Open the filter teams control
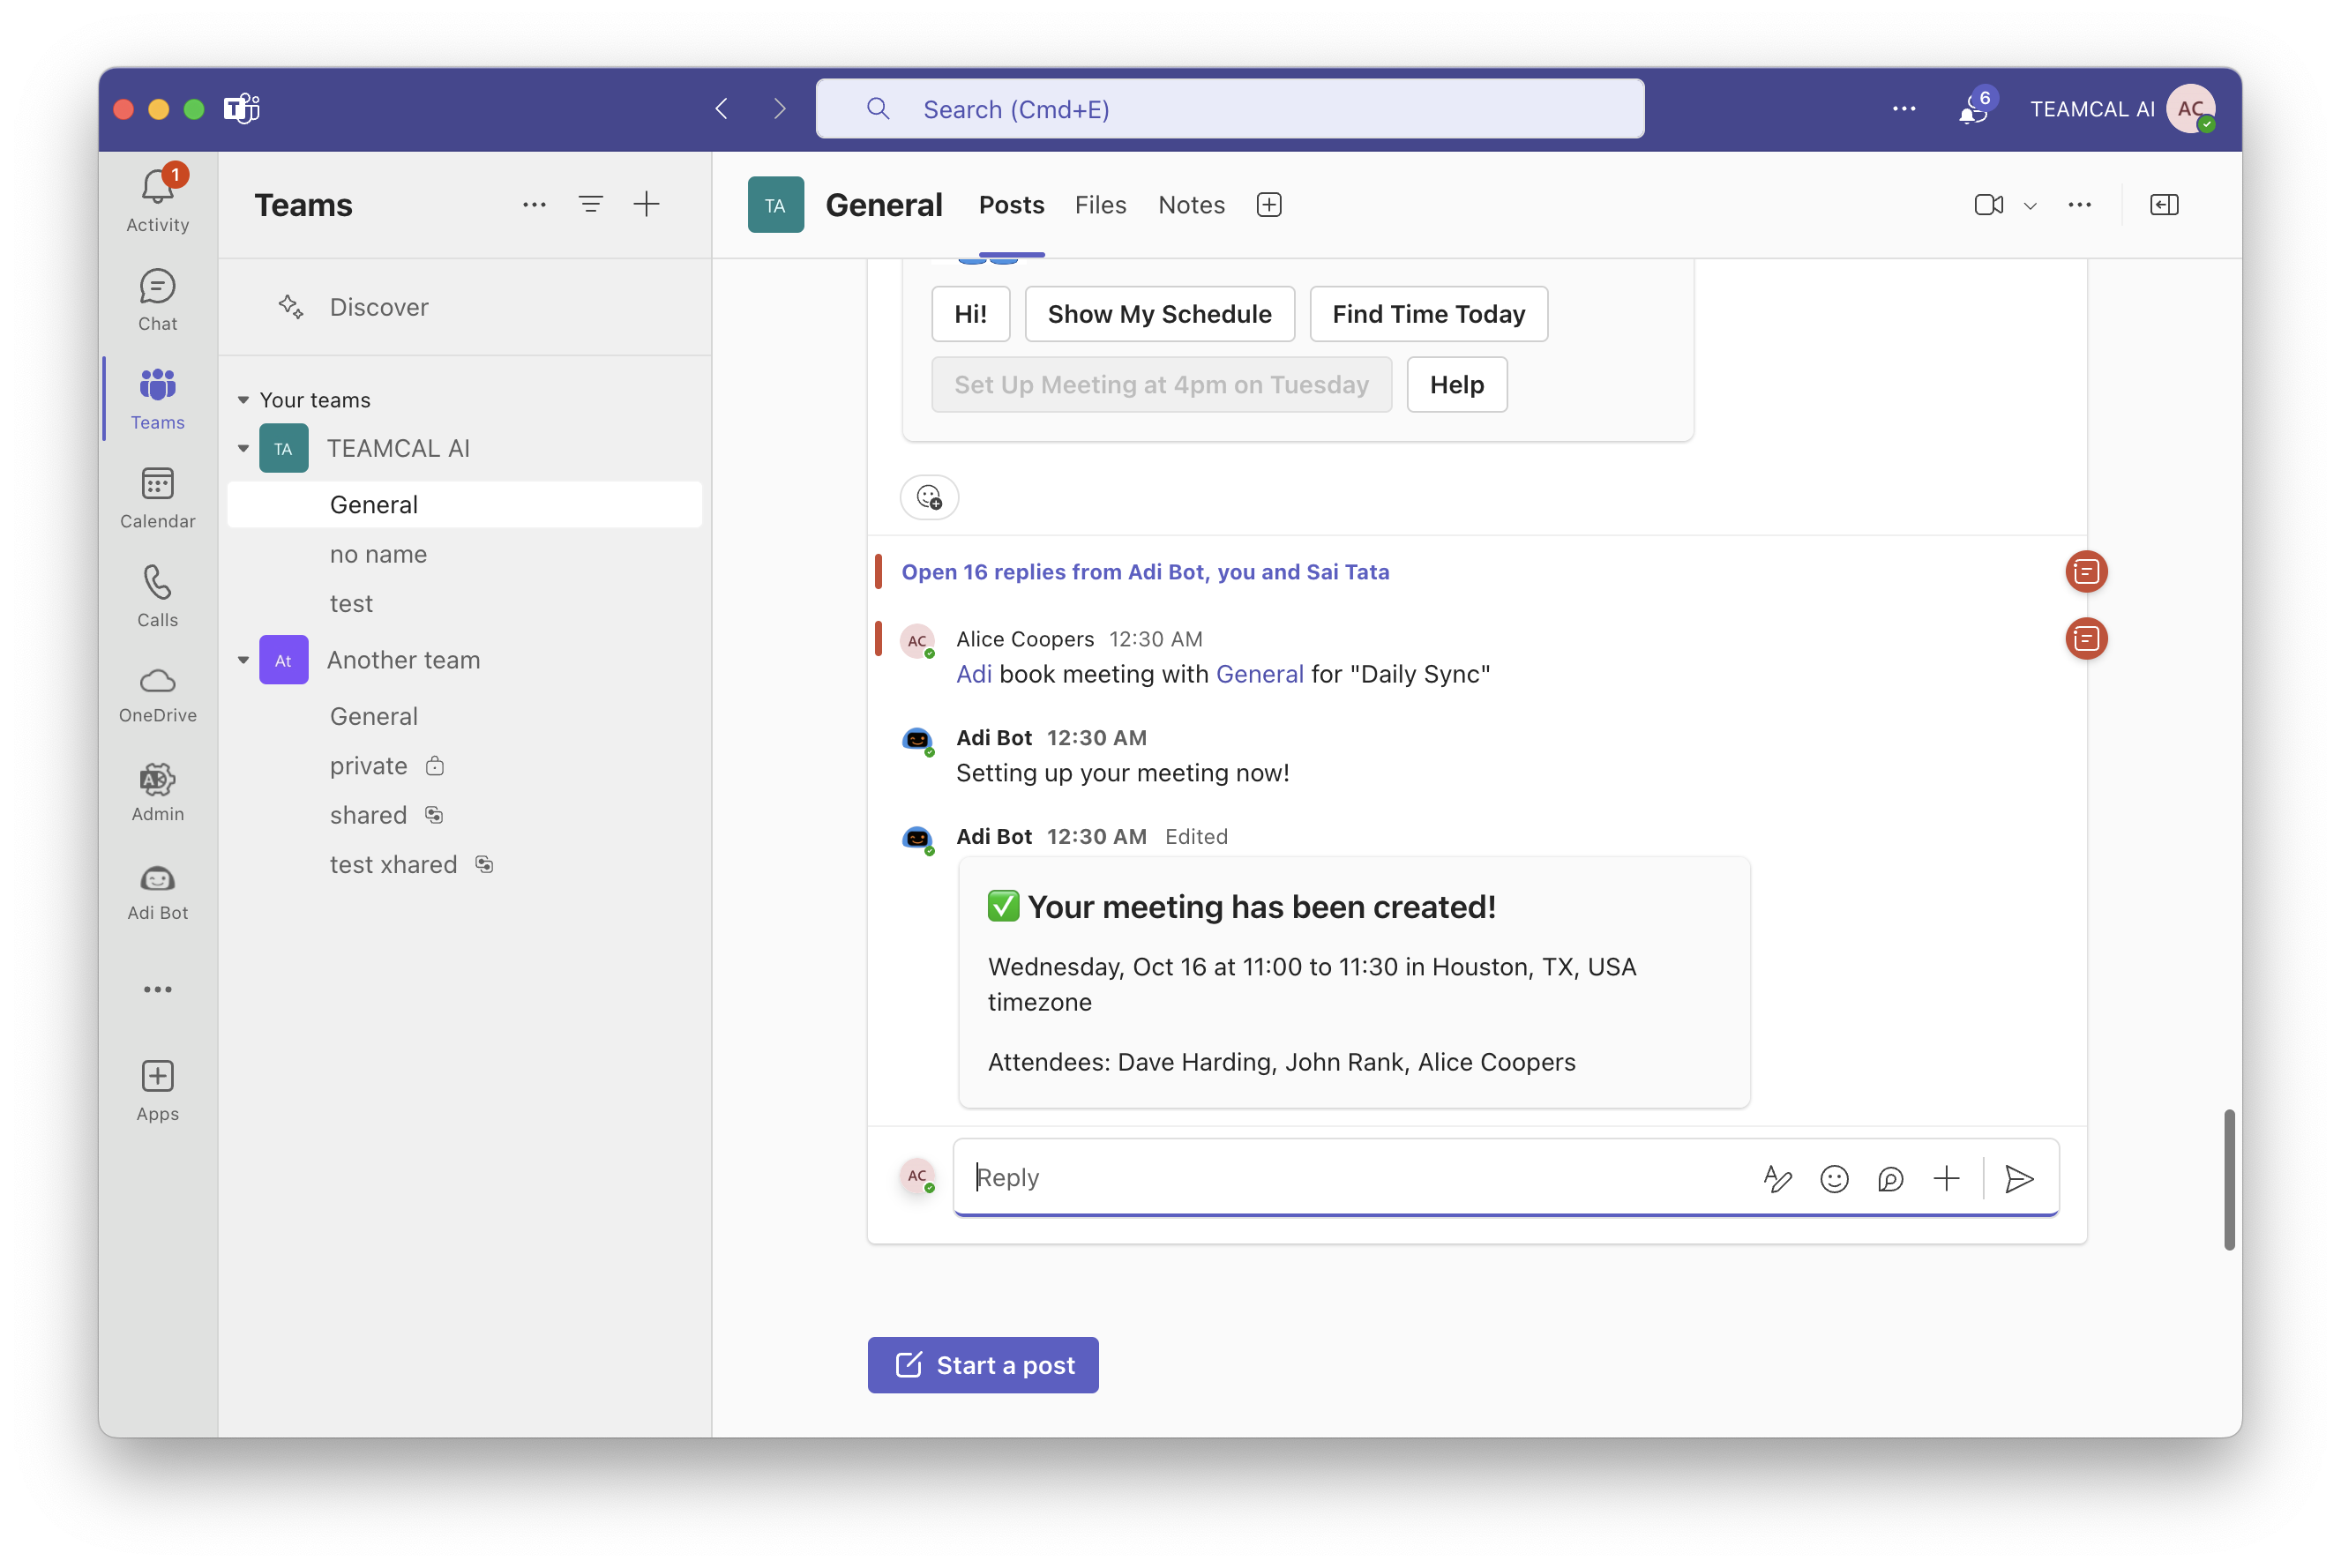This screenshot has height=1568, width=2341. (x=590, y=205)
